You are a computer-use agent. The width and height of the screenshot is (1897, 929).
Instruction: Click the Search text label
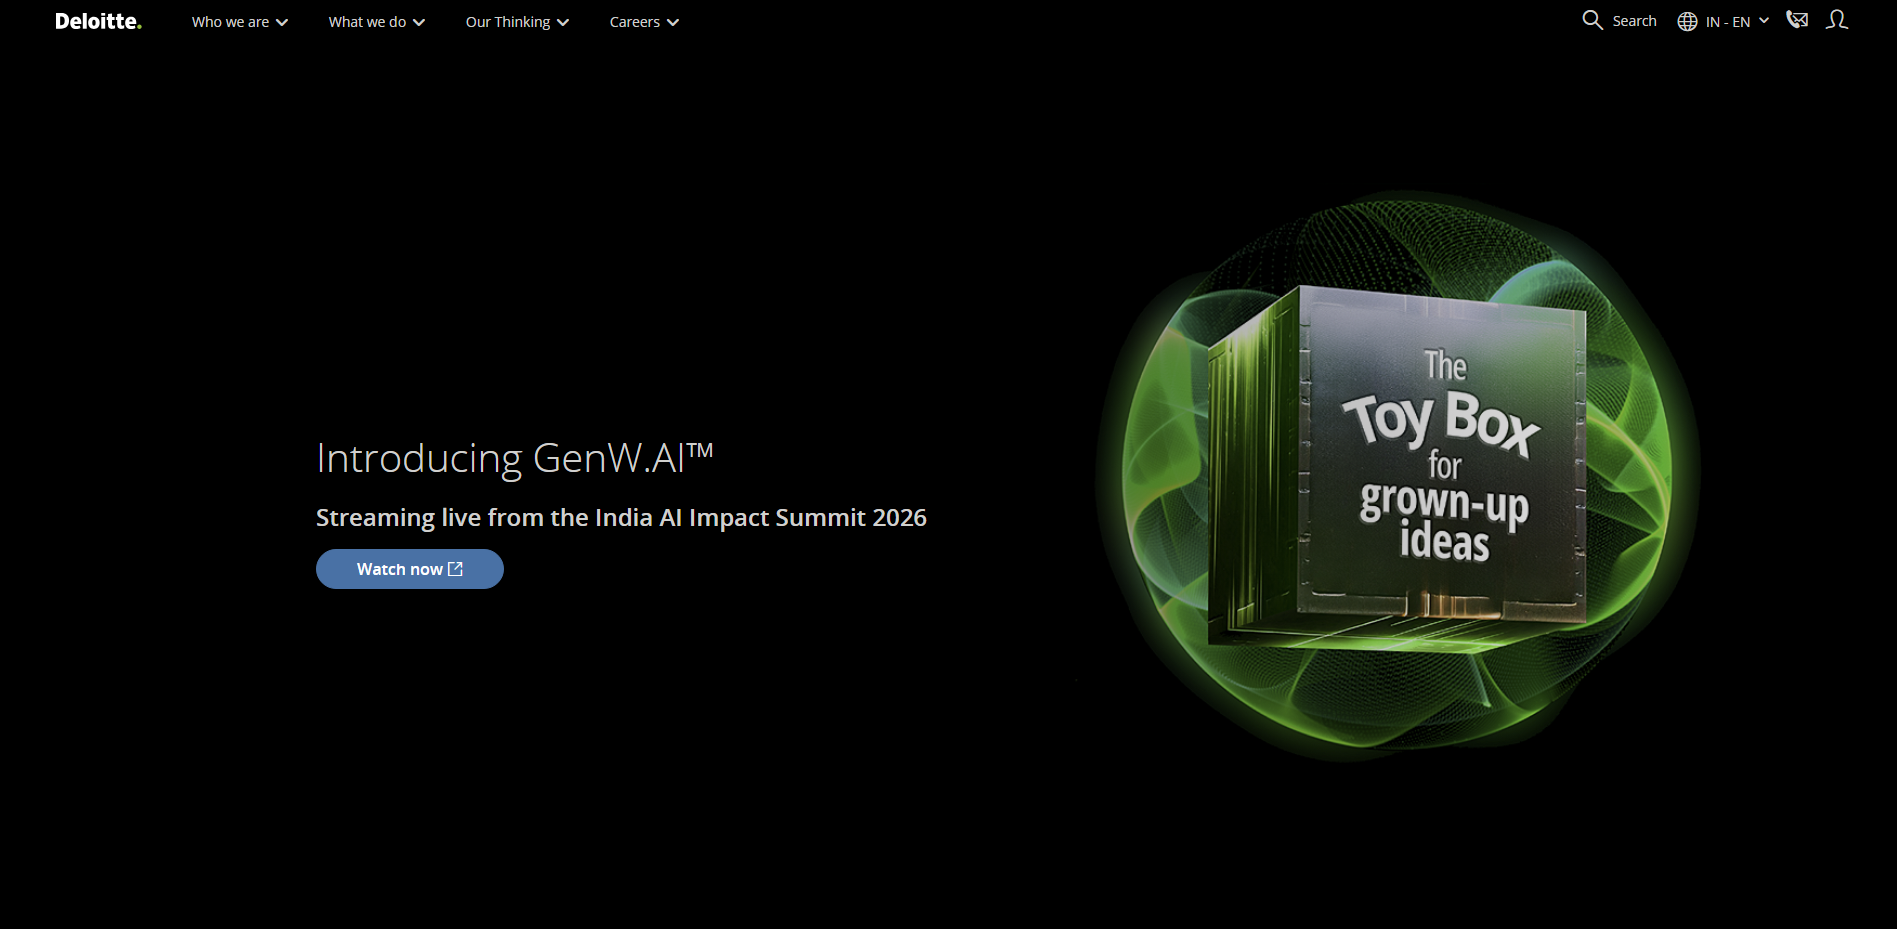pyautogui.click(x=1634, y=21)
